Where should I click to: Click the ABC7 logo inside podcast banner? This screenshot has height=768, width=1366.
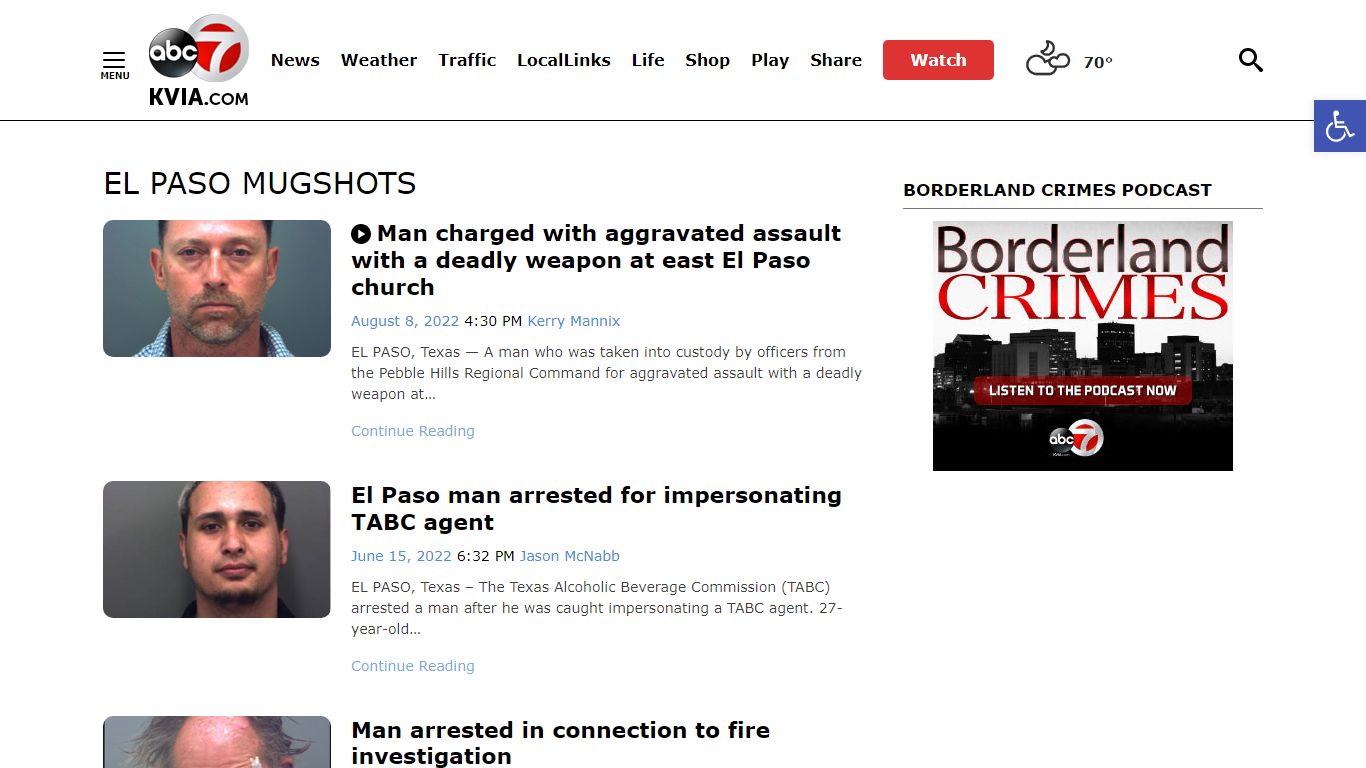click(x=1076, y=439)
